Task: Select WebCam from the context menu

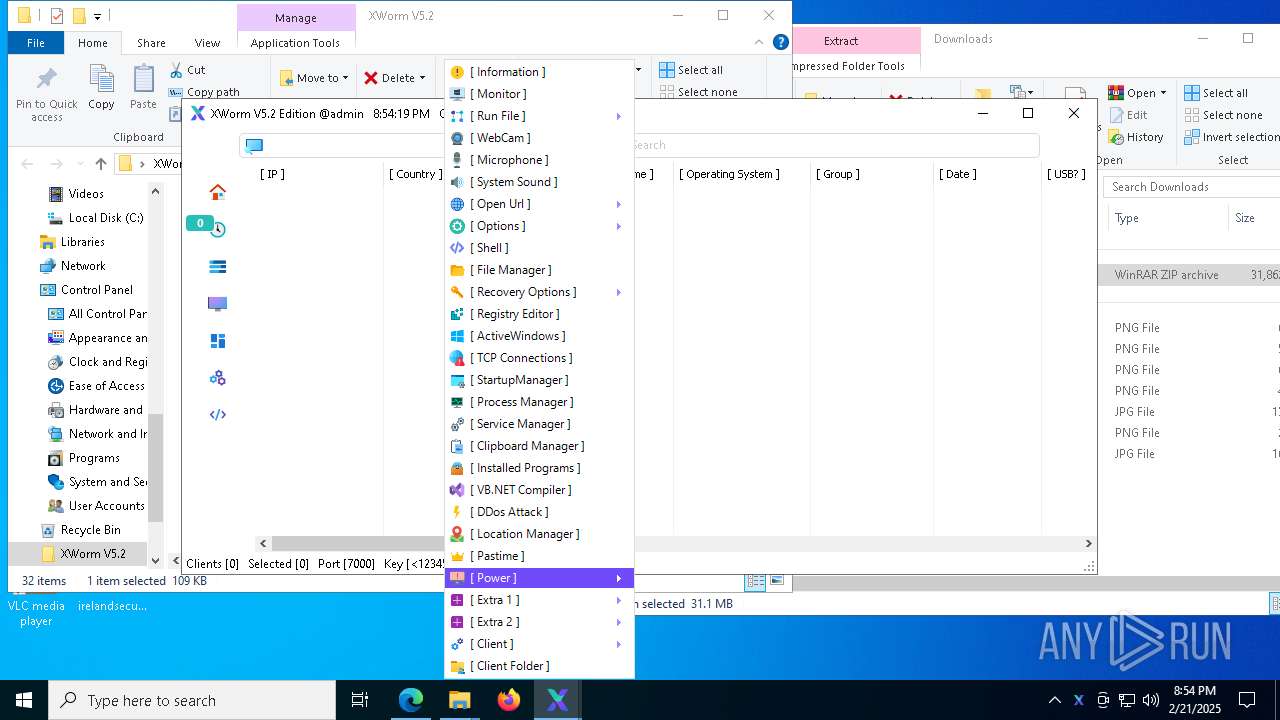Action: [x=539, y=138]
